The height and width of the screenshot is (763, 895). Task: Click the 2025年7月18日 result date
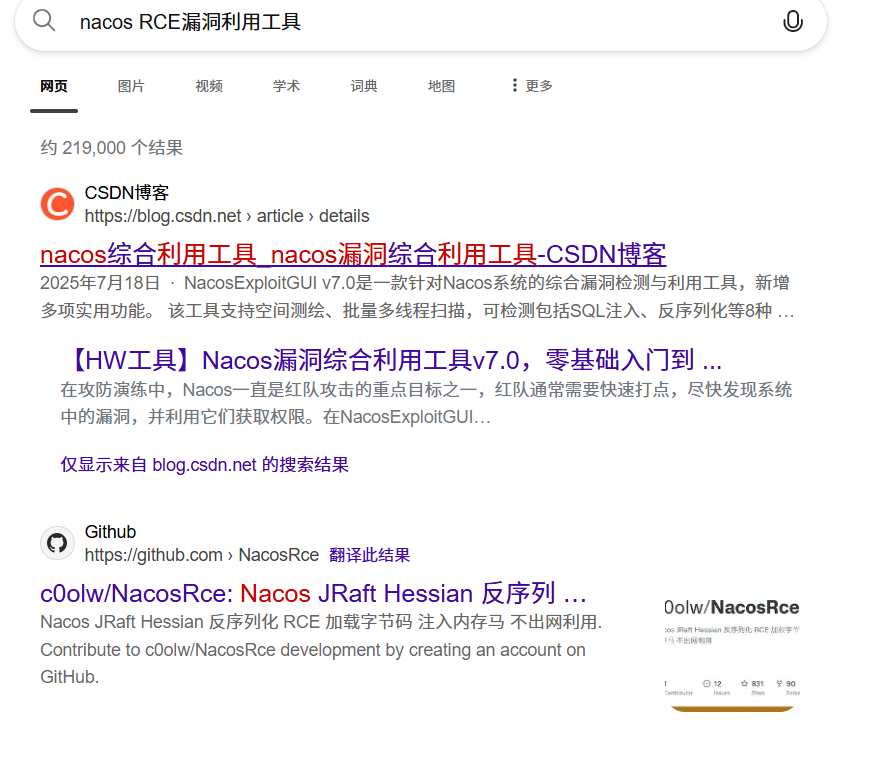[x=100, y=282]
